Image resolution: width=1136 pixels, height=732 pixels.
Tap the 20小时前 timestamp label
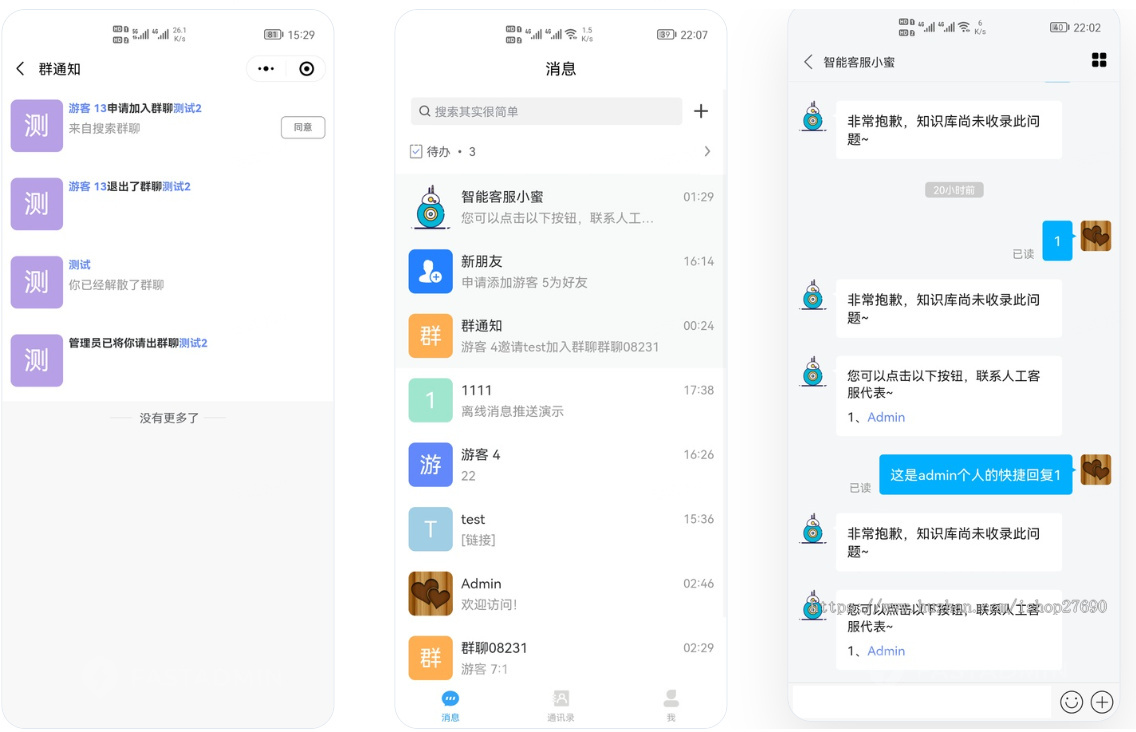pyautogui.click(x=953, y=190)
